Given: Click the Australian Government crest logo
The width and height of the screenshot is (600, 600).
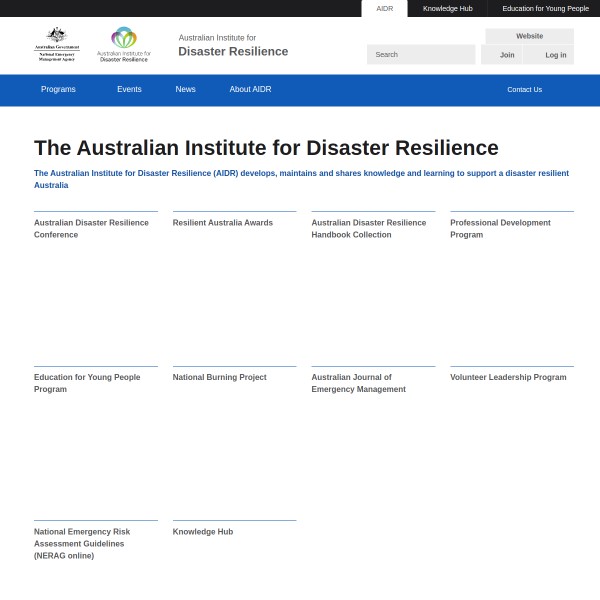Looking at the screenshot, I should [x=57, y=45].
